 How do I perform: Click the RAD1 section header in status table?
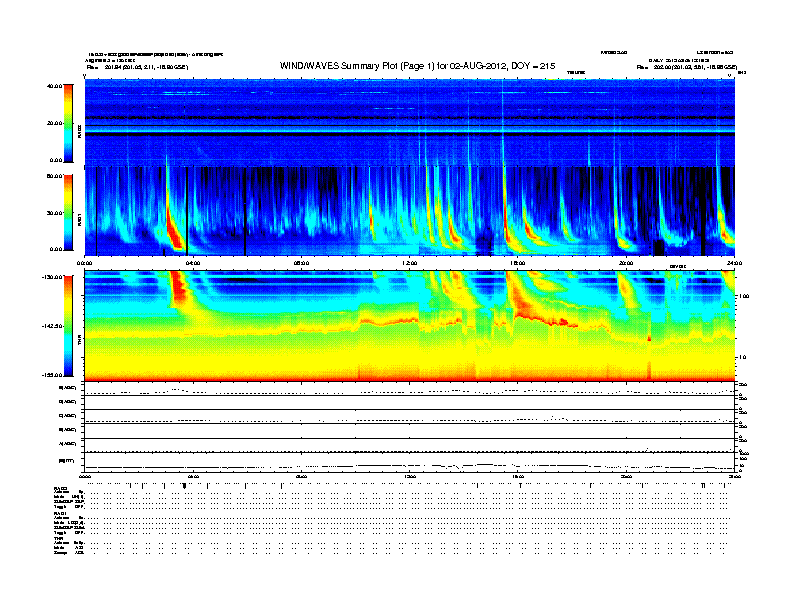tap(61, 513)
